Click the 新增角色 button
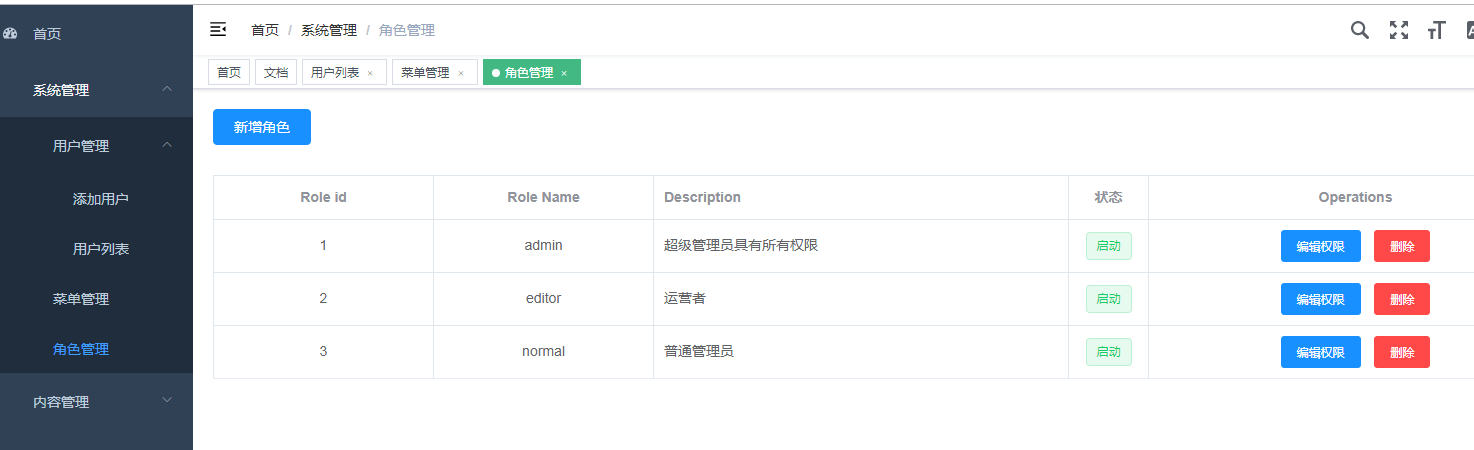1474x450 pixels. tap(262, 127)
